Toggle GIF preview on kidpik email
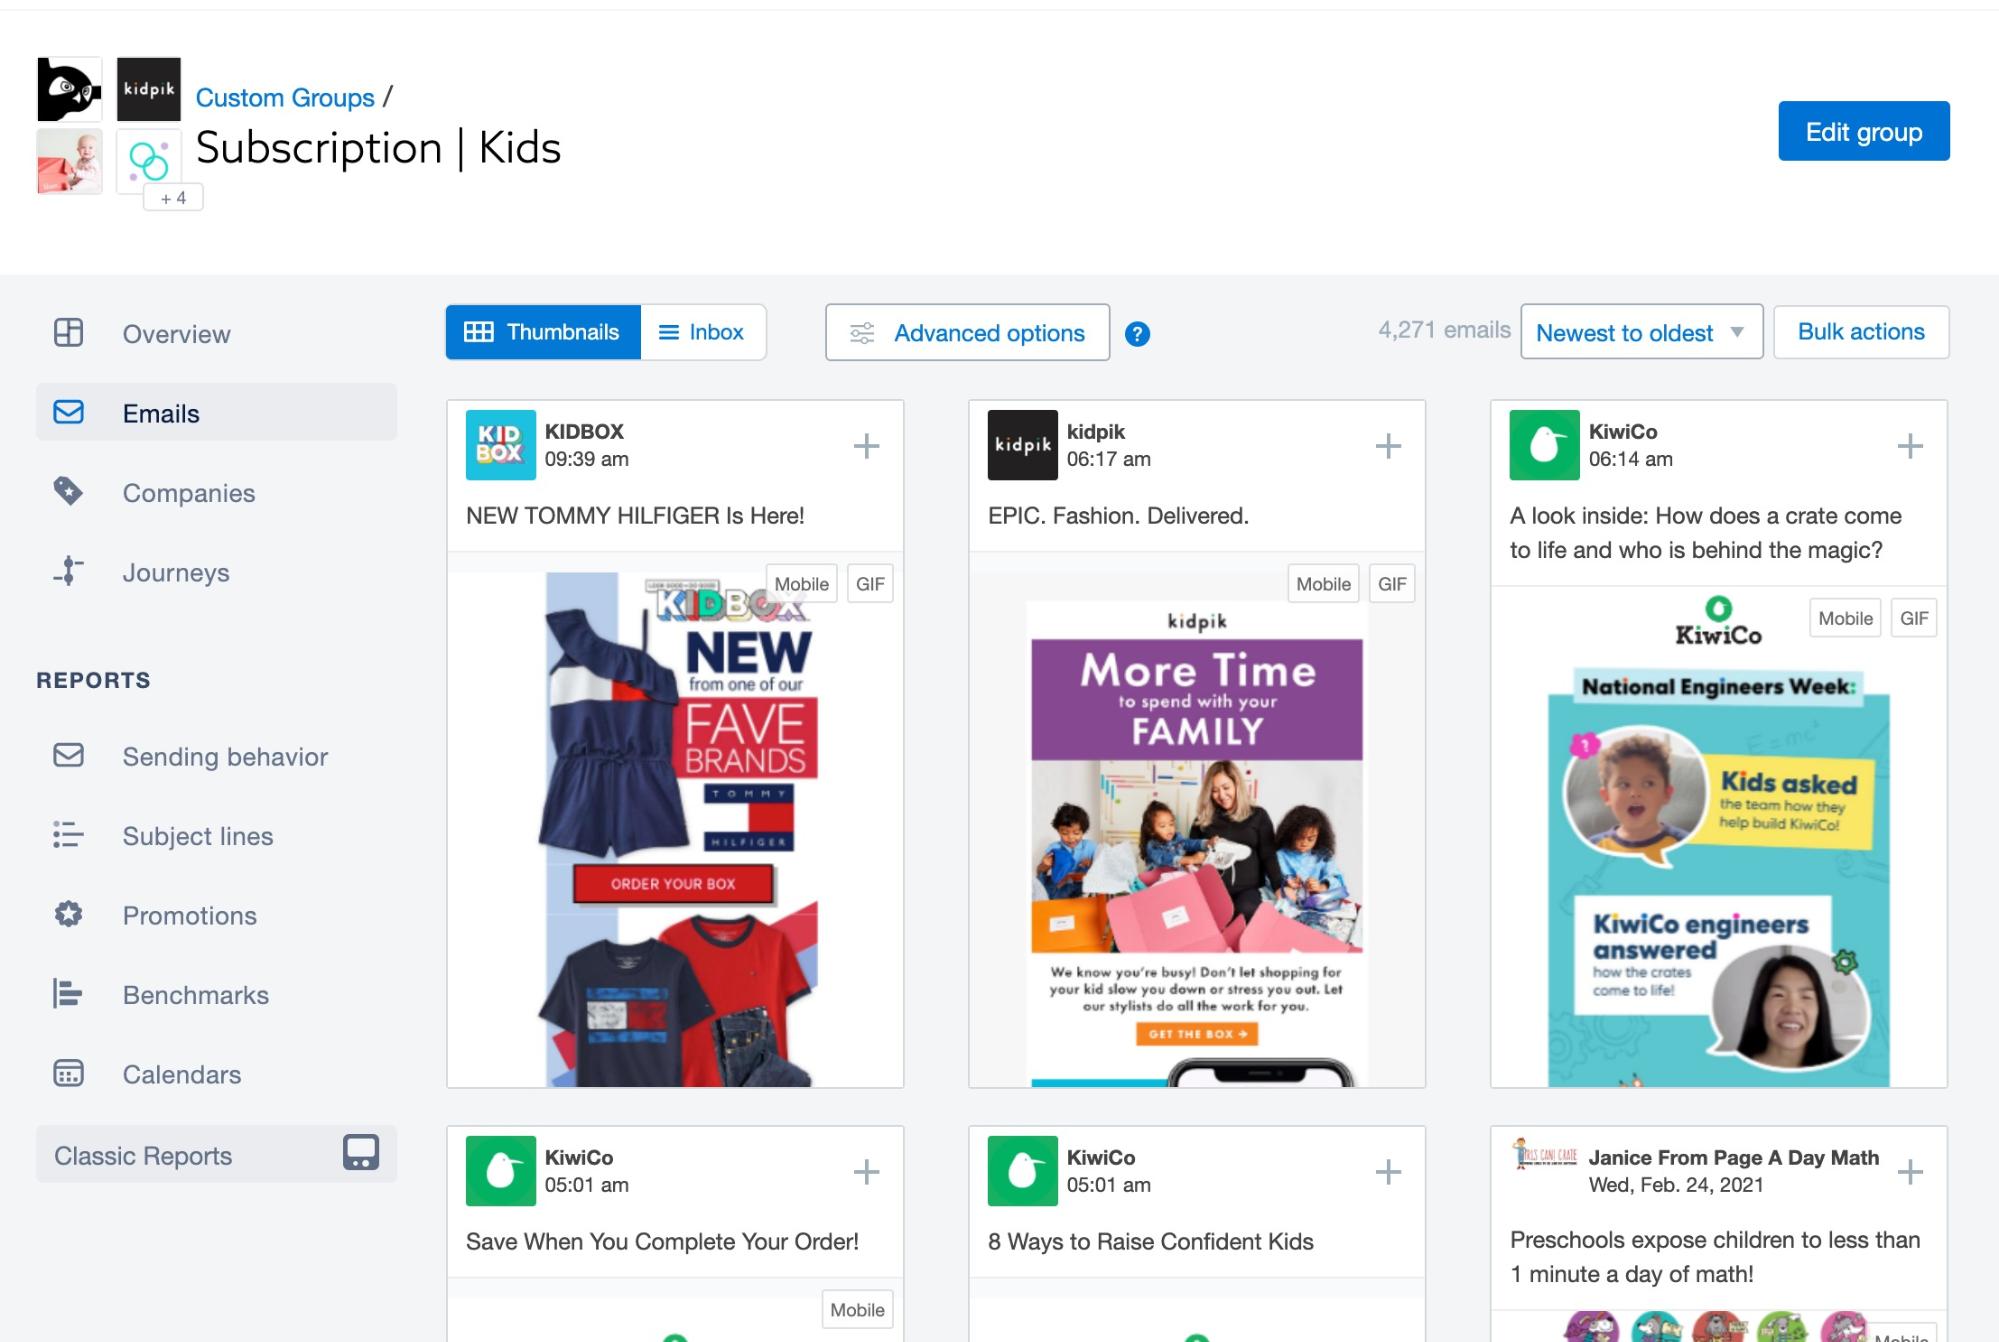 coord(1392,584)
